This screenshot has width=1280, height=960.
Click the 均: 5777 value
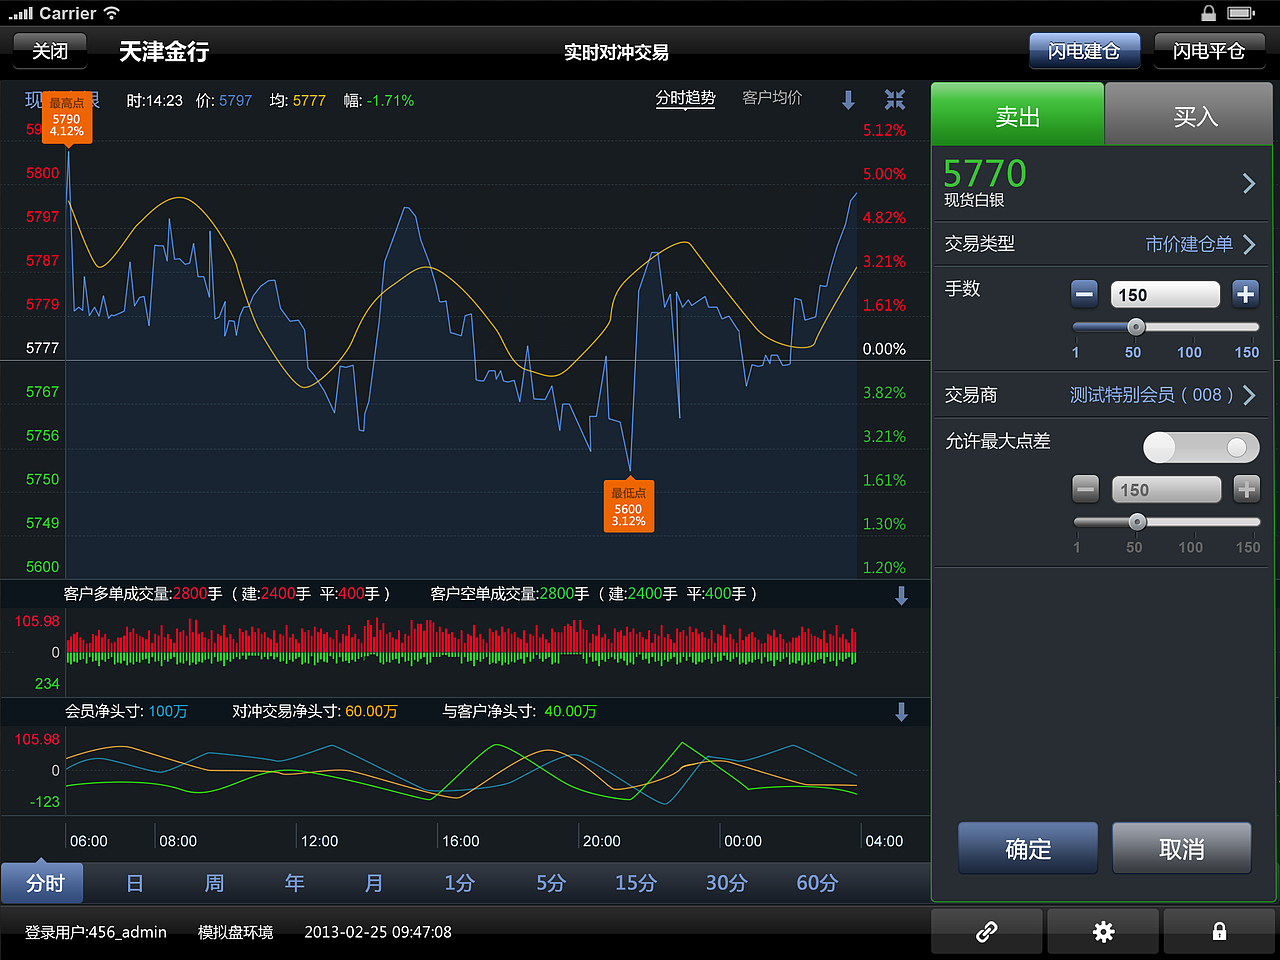[x=298, y=101]
